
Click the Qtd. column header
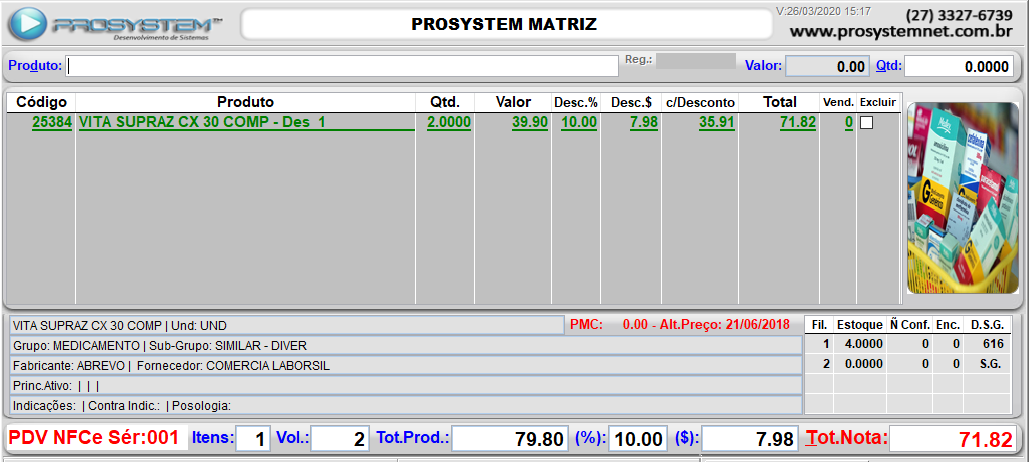point(445,102)
